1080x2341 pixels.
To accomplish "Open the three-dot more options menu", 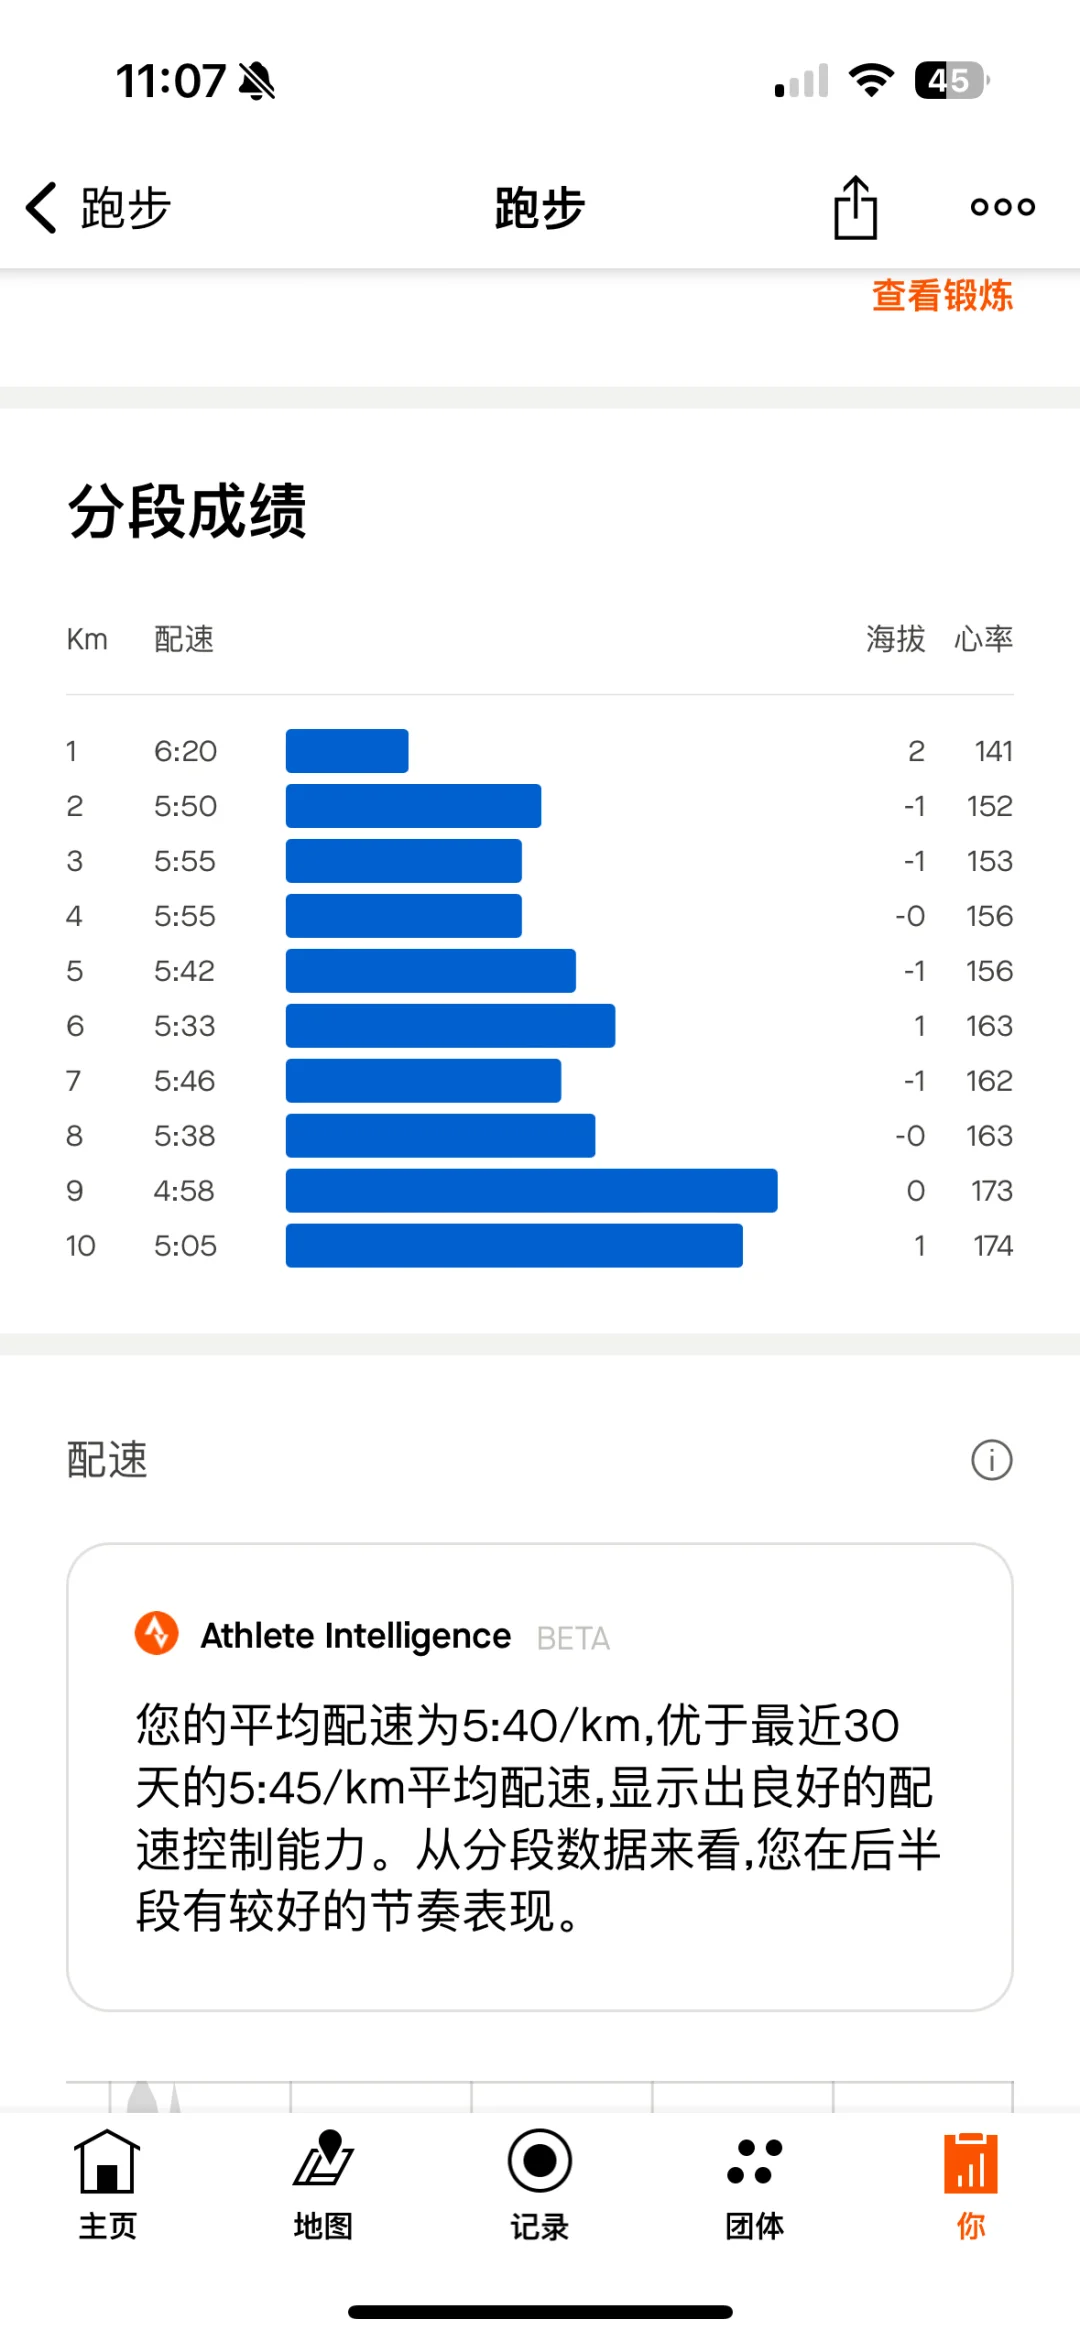I will point(1003,207).
